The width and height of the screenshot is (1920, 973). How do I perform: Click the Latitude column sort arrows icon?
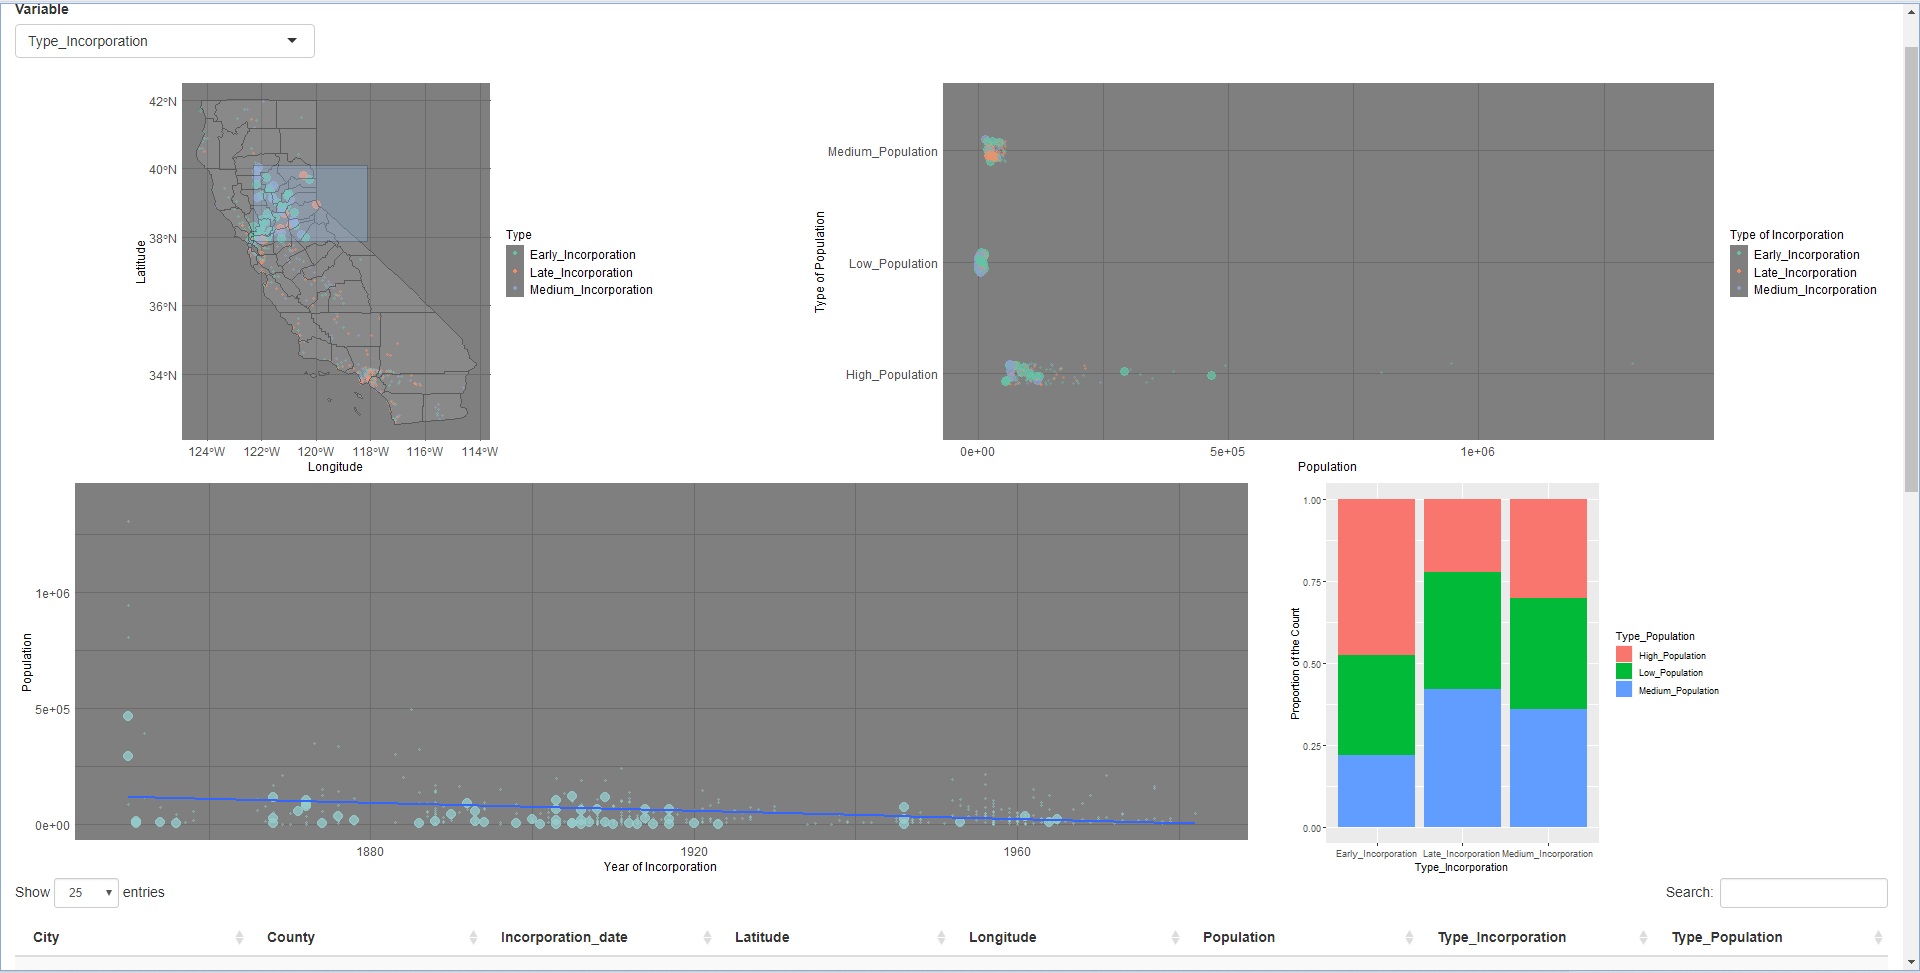[x=941, y=937]
